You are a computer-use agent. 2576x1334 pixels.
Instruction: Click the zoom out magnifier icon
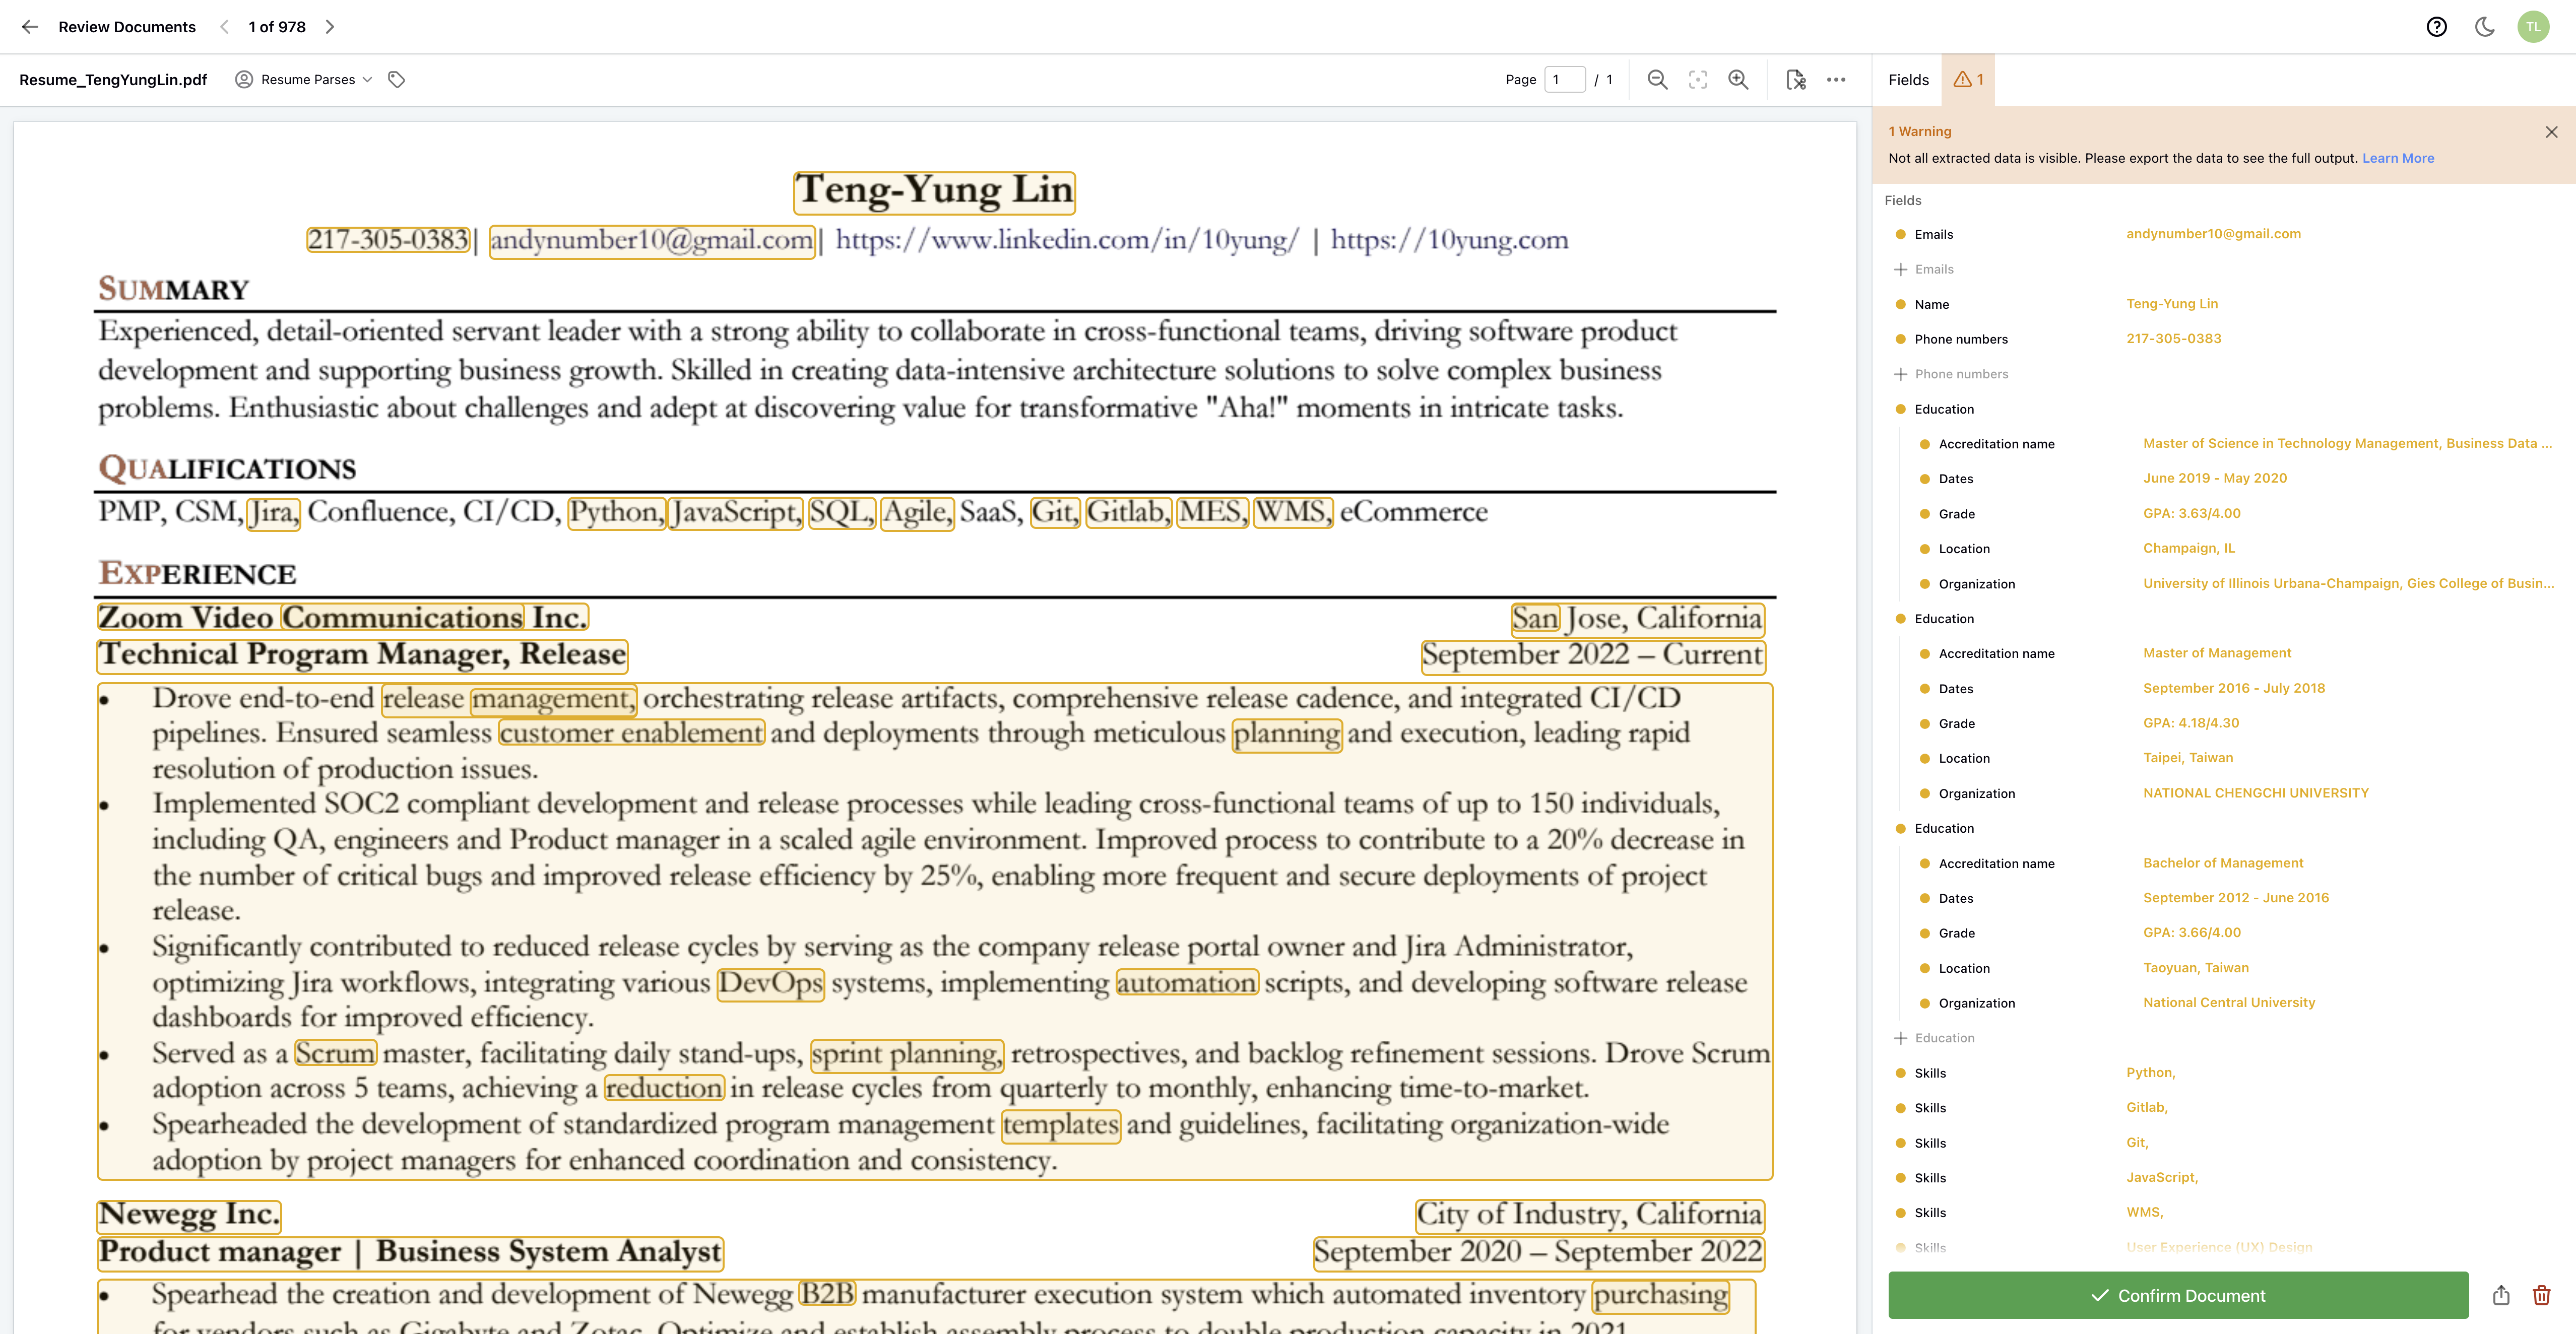point(1657,80)
